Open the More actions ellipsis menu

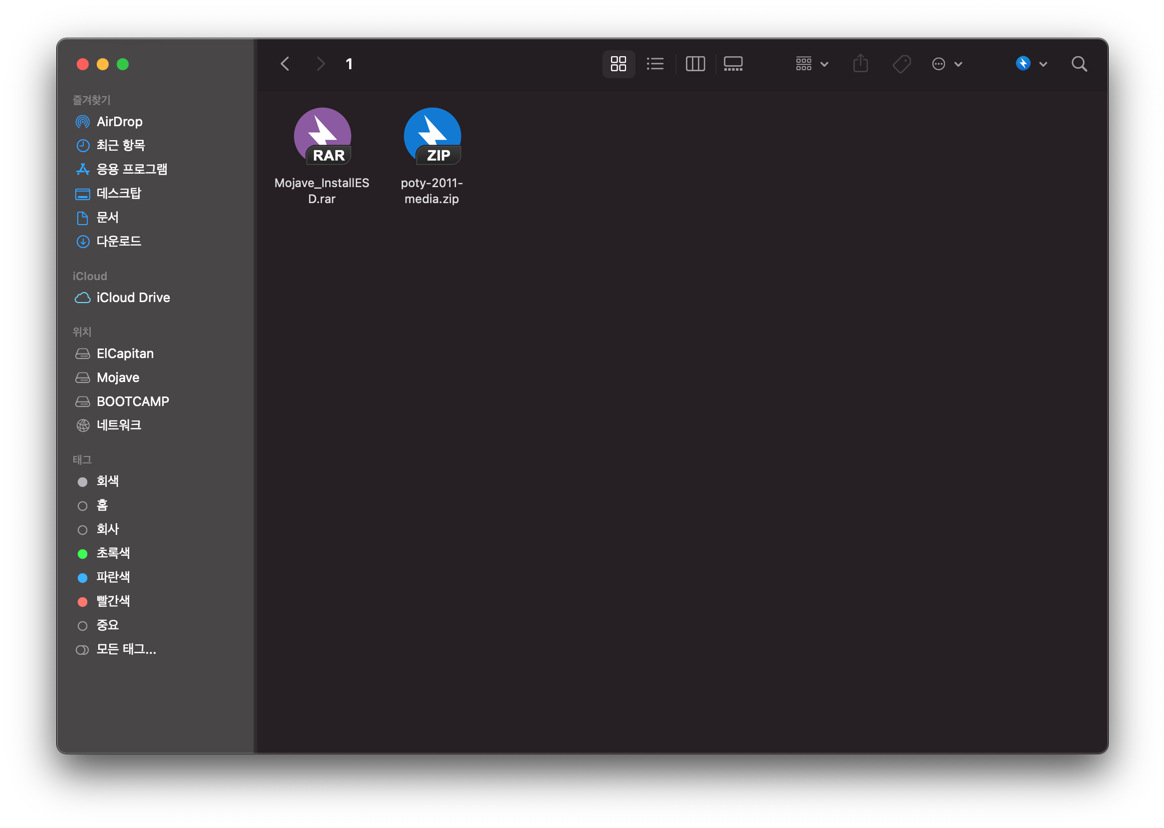[x=946, y=64]
